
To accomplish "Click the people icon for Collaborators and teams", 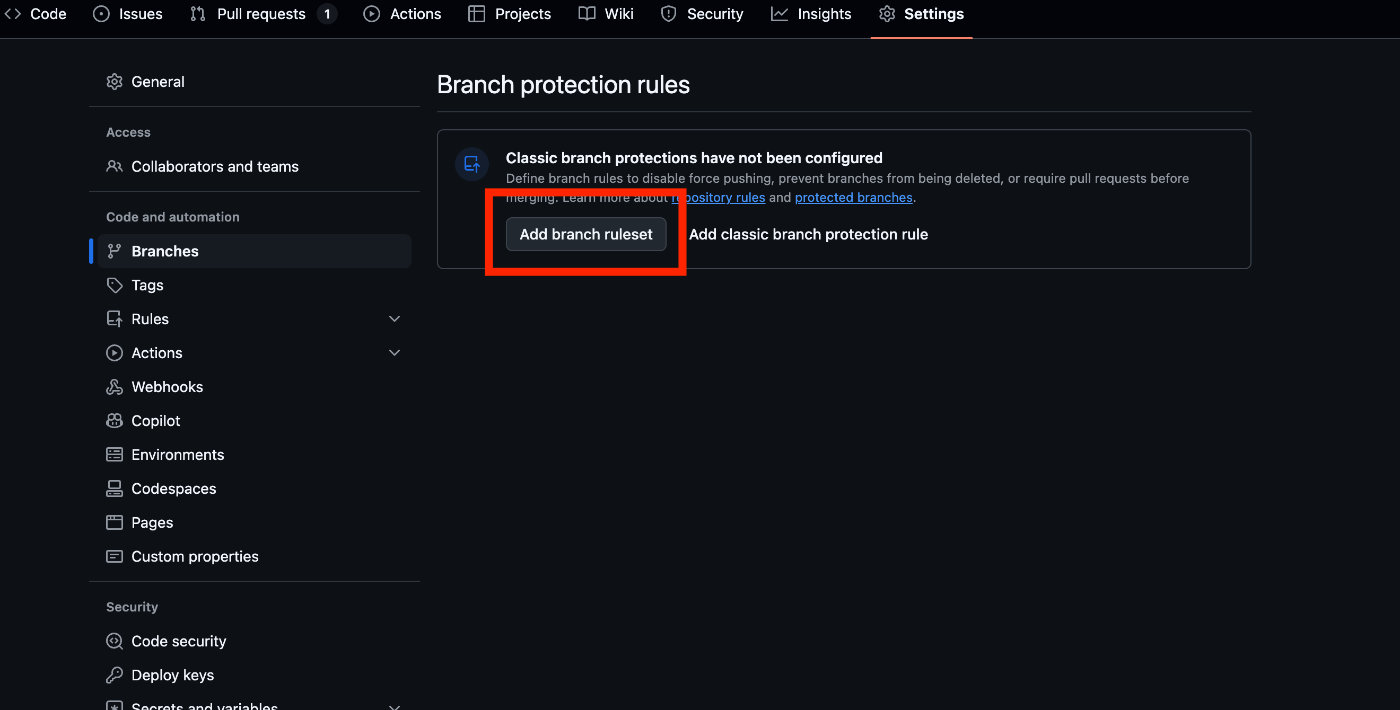I will [x=114, y=167].
